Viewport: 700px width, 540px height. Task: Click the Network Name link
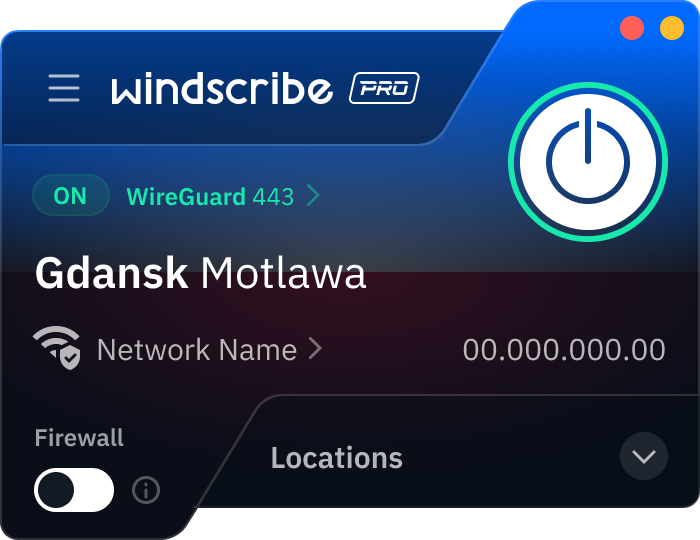(x=197, y=349)
